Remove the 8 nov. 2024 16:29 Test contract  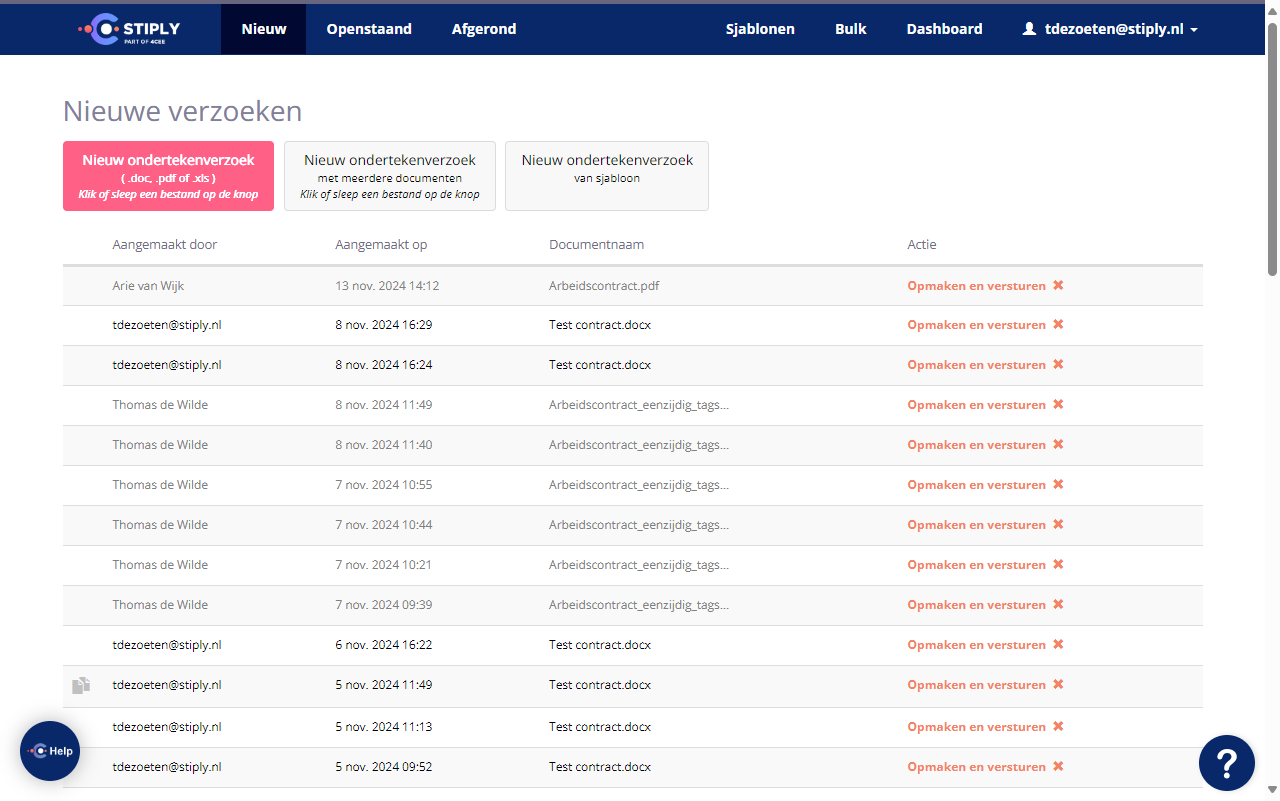pos(1058,325)
